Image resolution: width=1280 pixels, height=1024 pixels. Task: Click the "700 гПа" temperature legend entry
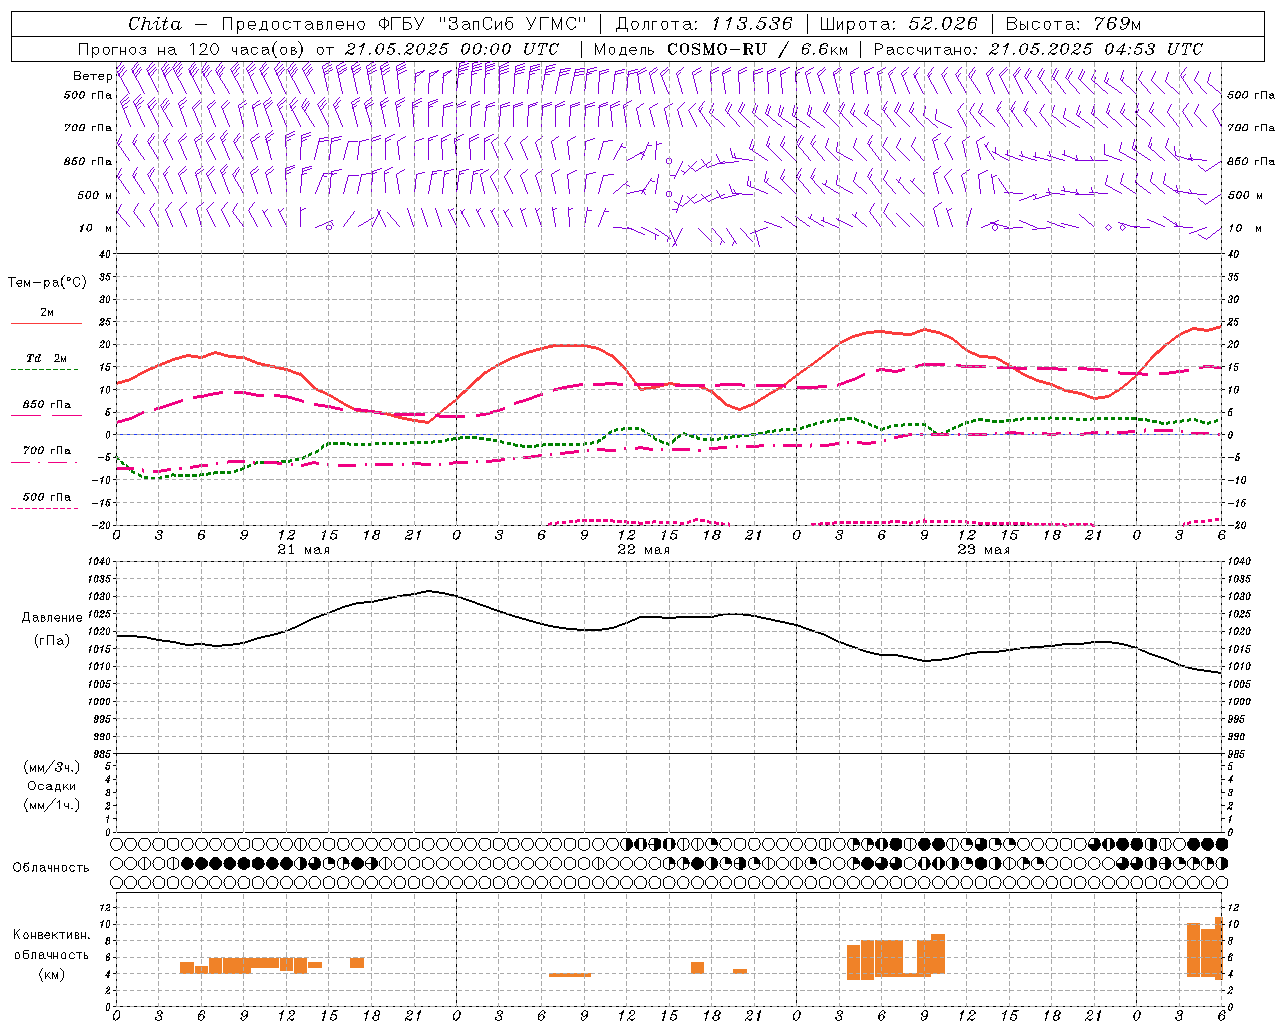(46, 450)
